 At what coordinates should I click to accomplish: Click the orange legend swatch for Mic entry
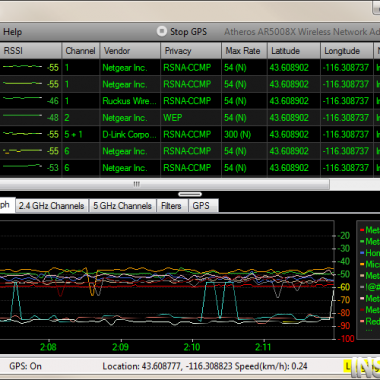point(362,264)
